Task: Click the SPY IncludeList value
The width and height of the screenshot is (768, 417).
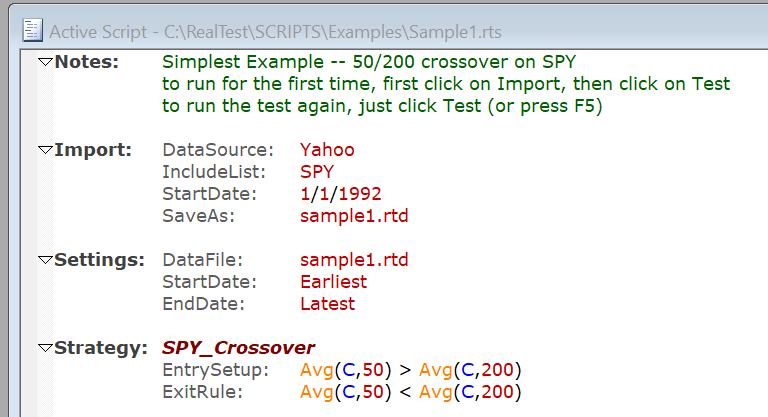Action: click(317, 172)
